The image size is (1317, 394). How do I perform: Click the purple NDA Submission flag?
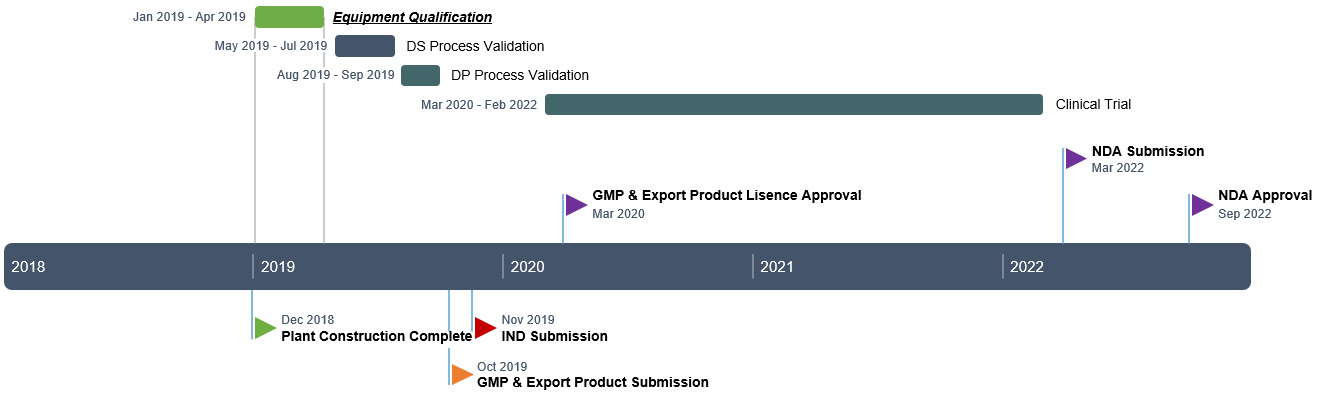click(1075, 158)
